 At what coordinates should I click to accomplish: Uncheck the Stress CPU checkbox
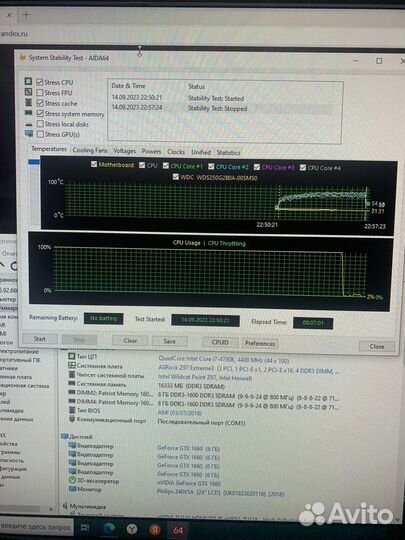coord(40,82)
